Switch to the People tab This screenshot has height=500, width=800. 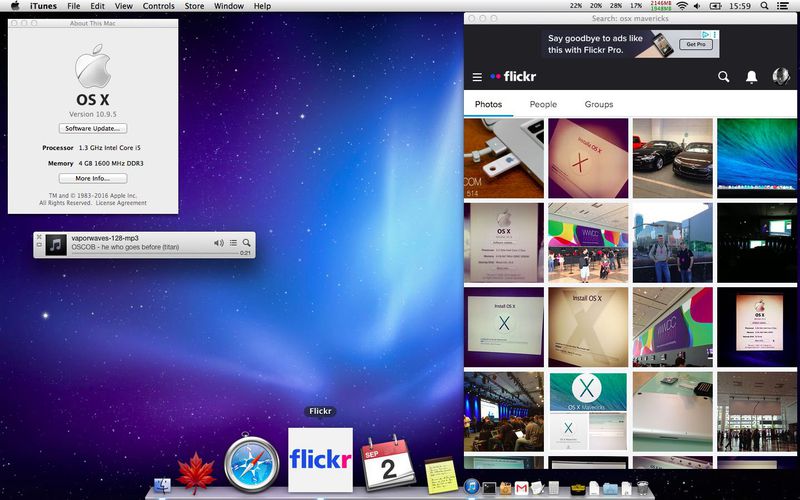point(543,104)
